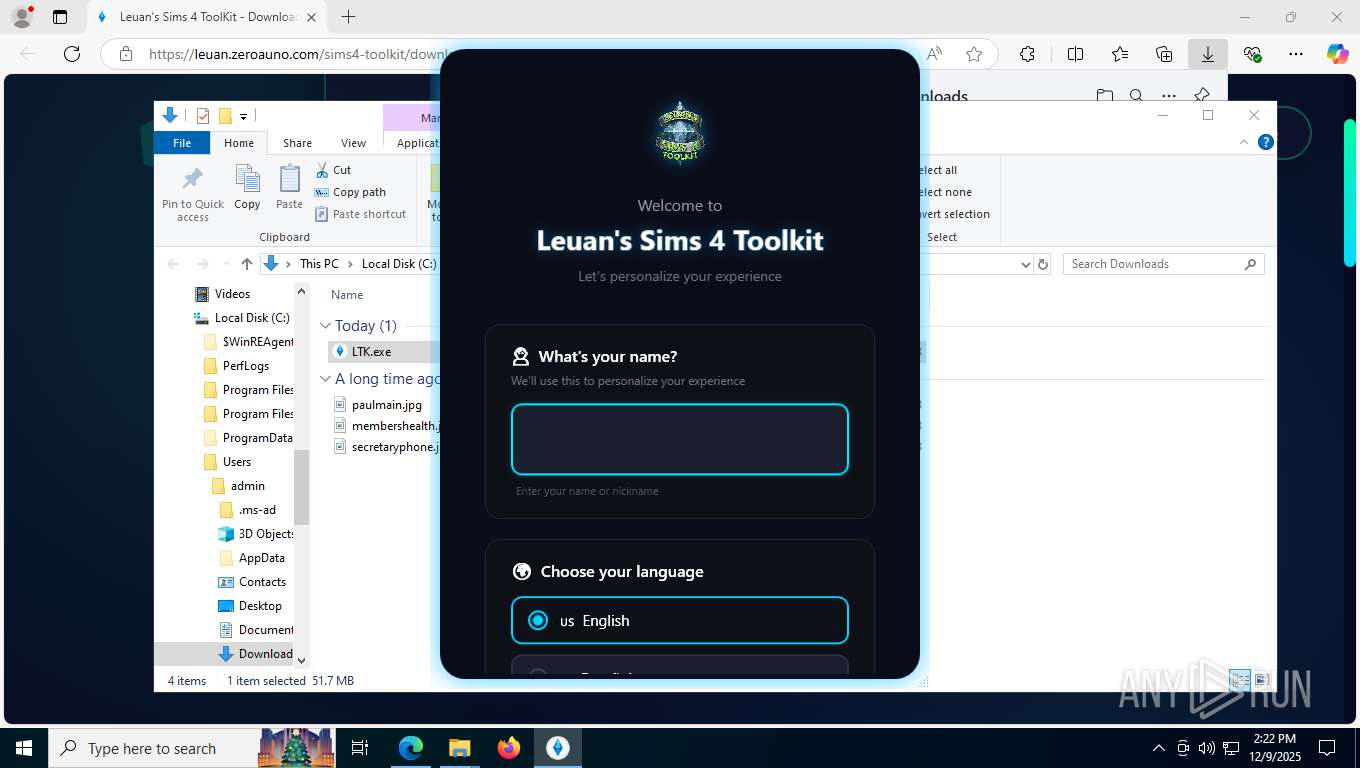Click the Explorer Up one level arrow
This screenshot has width=1360, height=768.
[x=246, y=264]
